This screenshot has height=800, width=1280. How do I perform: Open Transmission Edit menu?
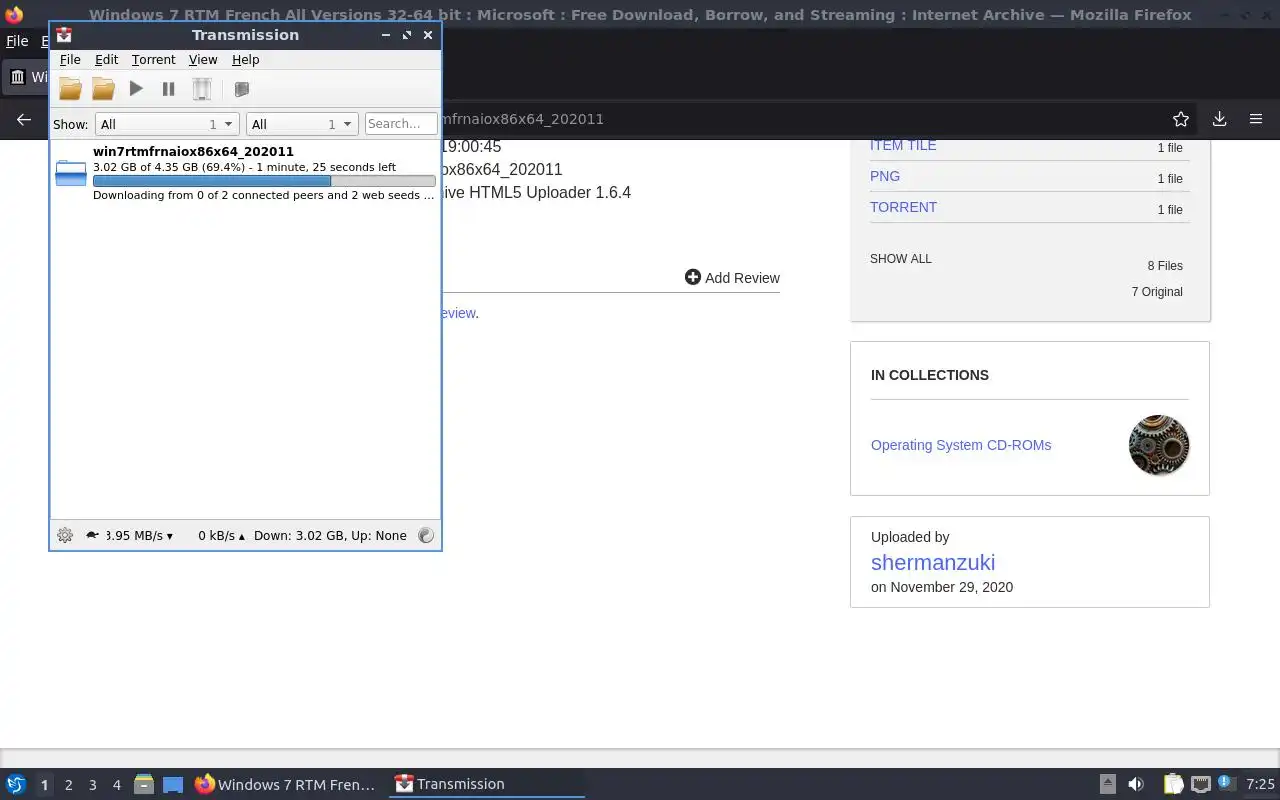click(x=106, y=60)
